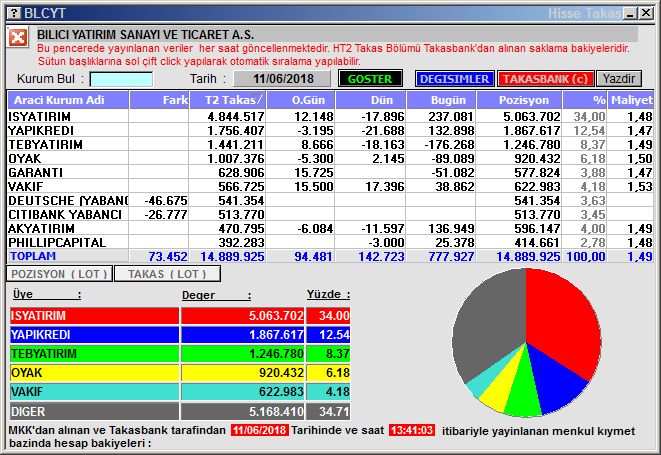Sort by Maliyet column header
The image size is (661, 455).
pyautogui.click(x=630, y=100)
